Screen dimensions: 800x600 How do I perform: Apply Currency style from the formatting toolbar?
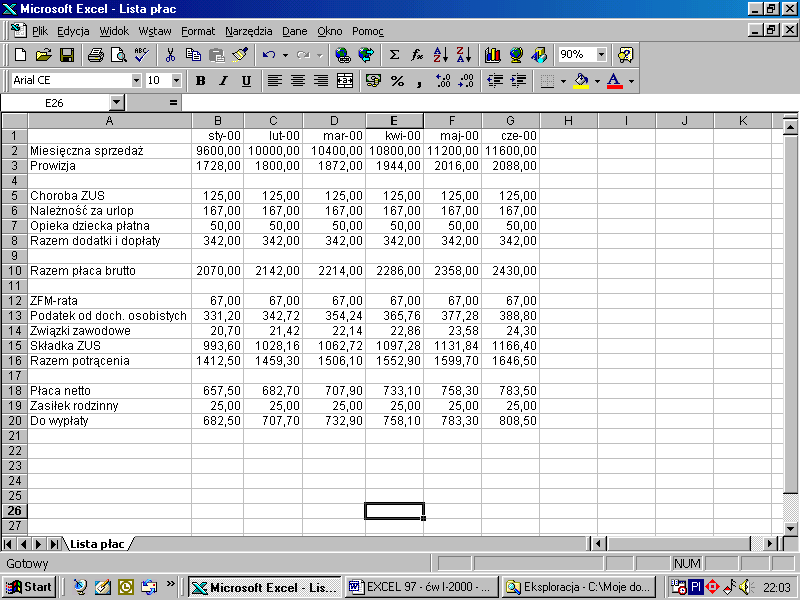[x=374, y=81]
